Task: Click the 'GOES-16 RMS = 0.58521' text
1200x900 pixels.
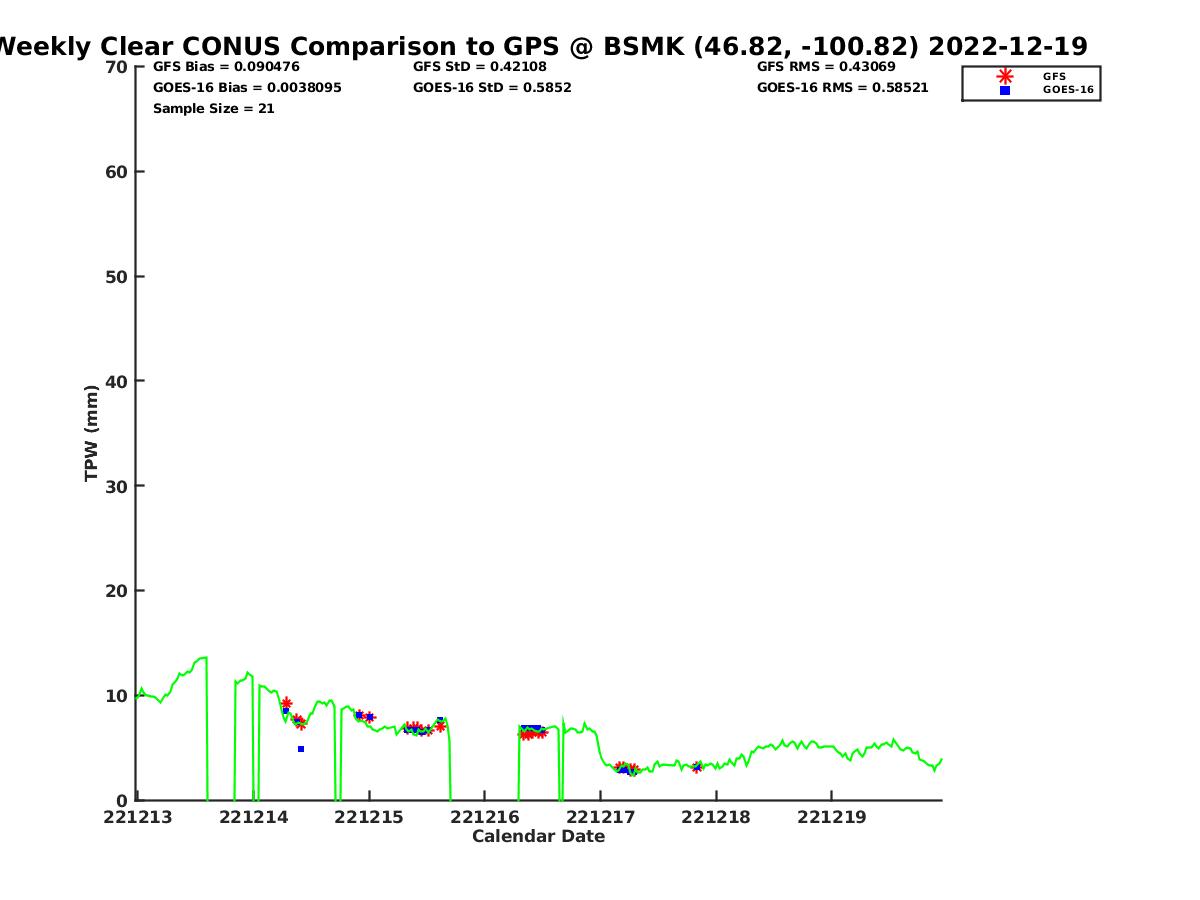Action: 842,87
